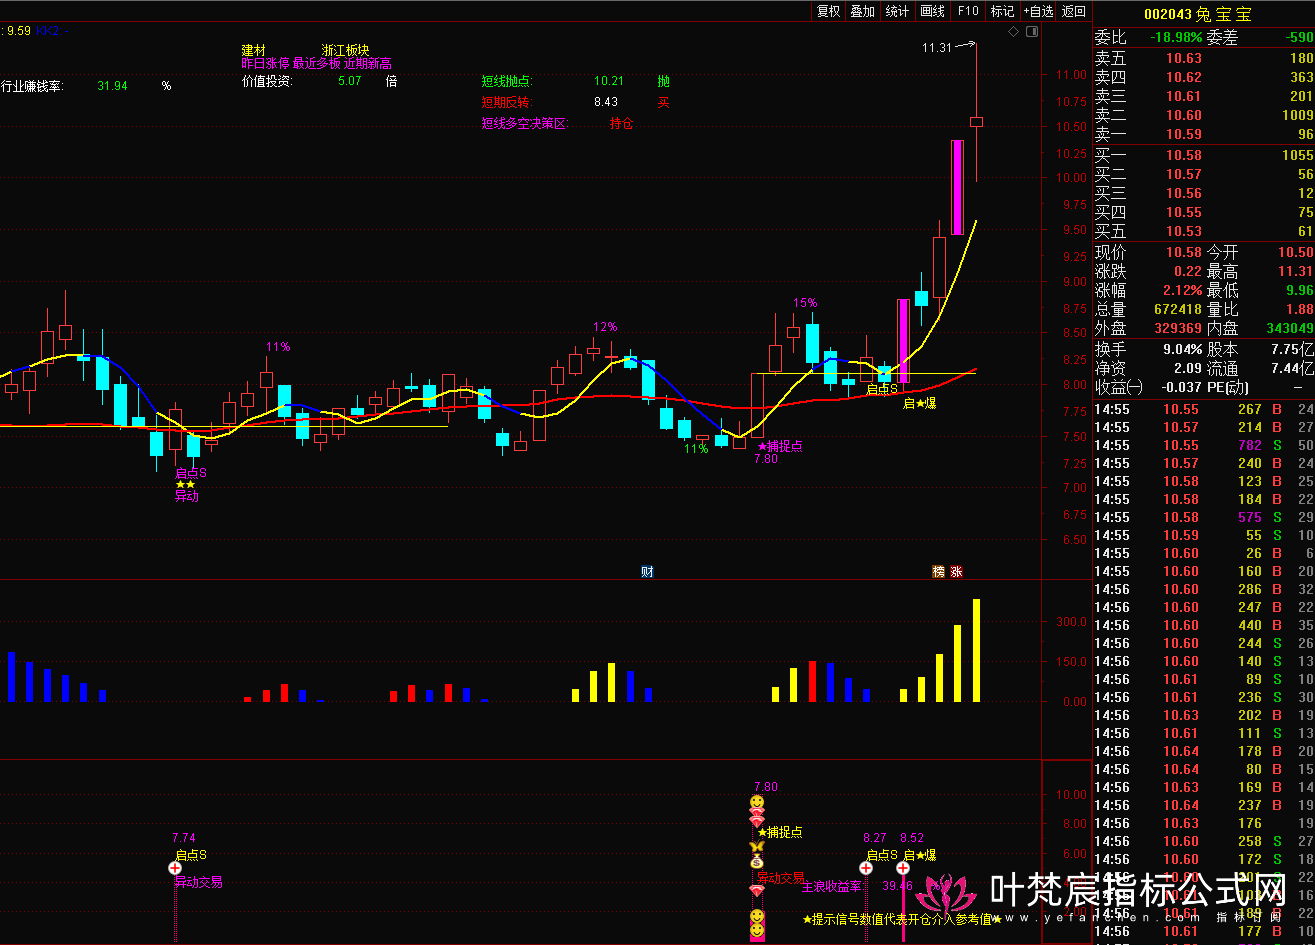The height and width of the screenshot is (945, 1315).
Task: Click the leftmost red plus signal marker
Action: [175, 868]
